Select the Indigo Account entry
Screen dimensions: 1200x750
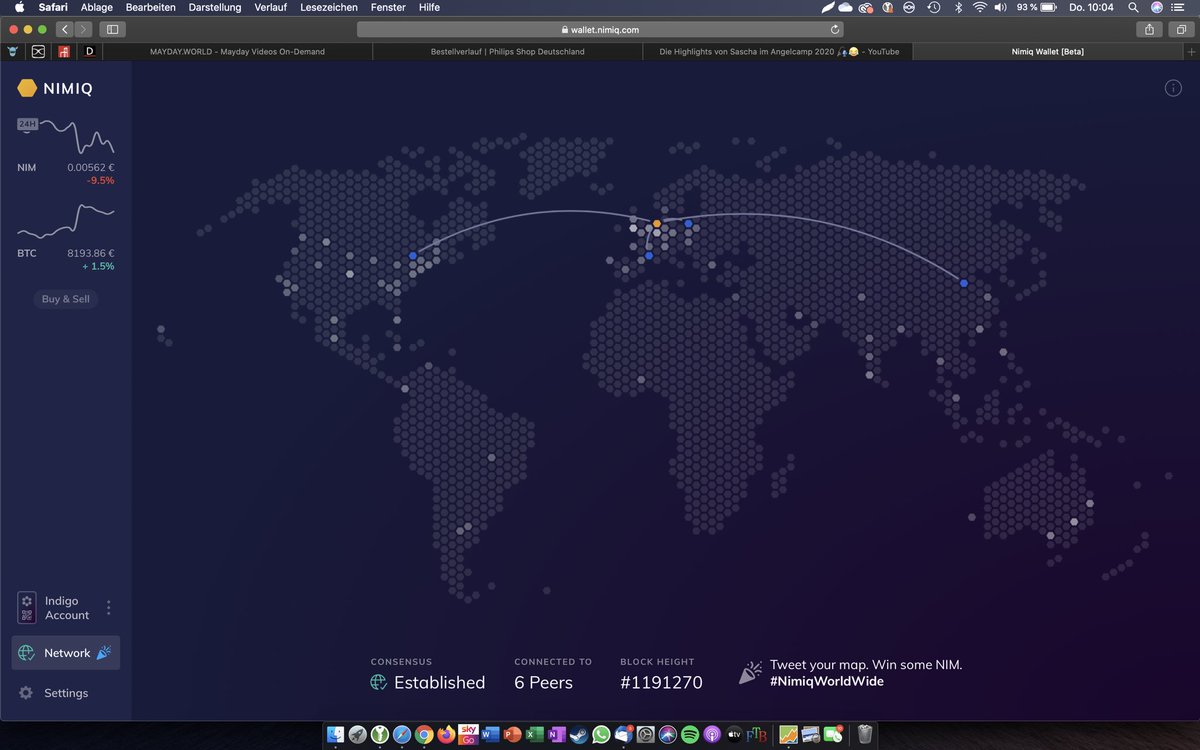coord(55,608)
